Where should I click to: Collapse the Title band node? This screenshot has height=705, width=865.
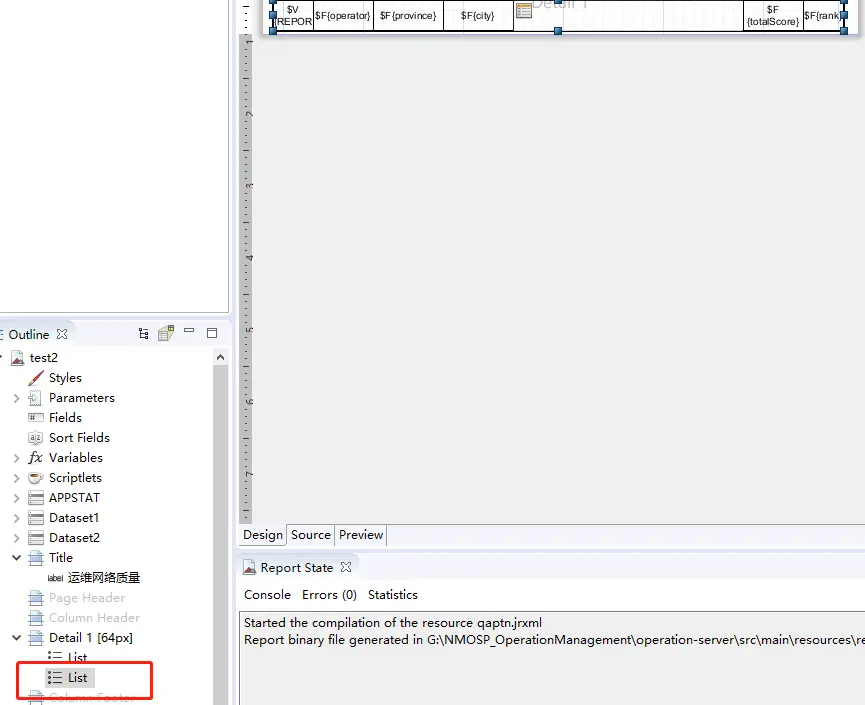17,558
